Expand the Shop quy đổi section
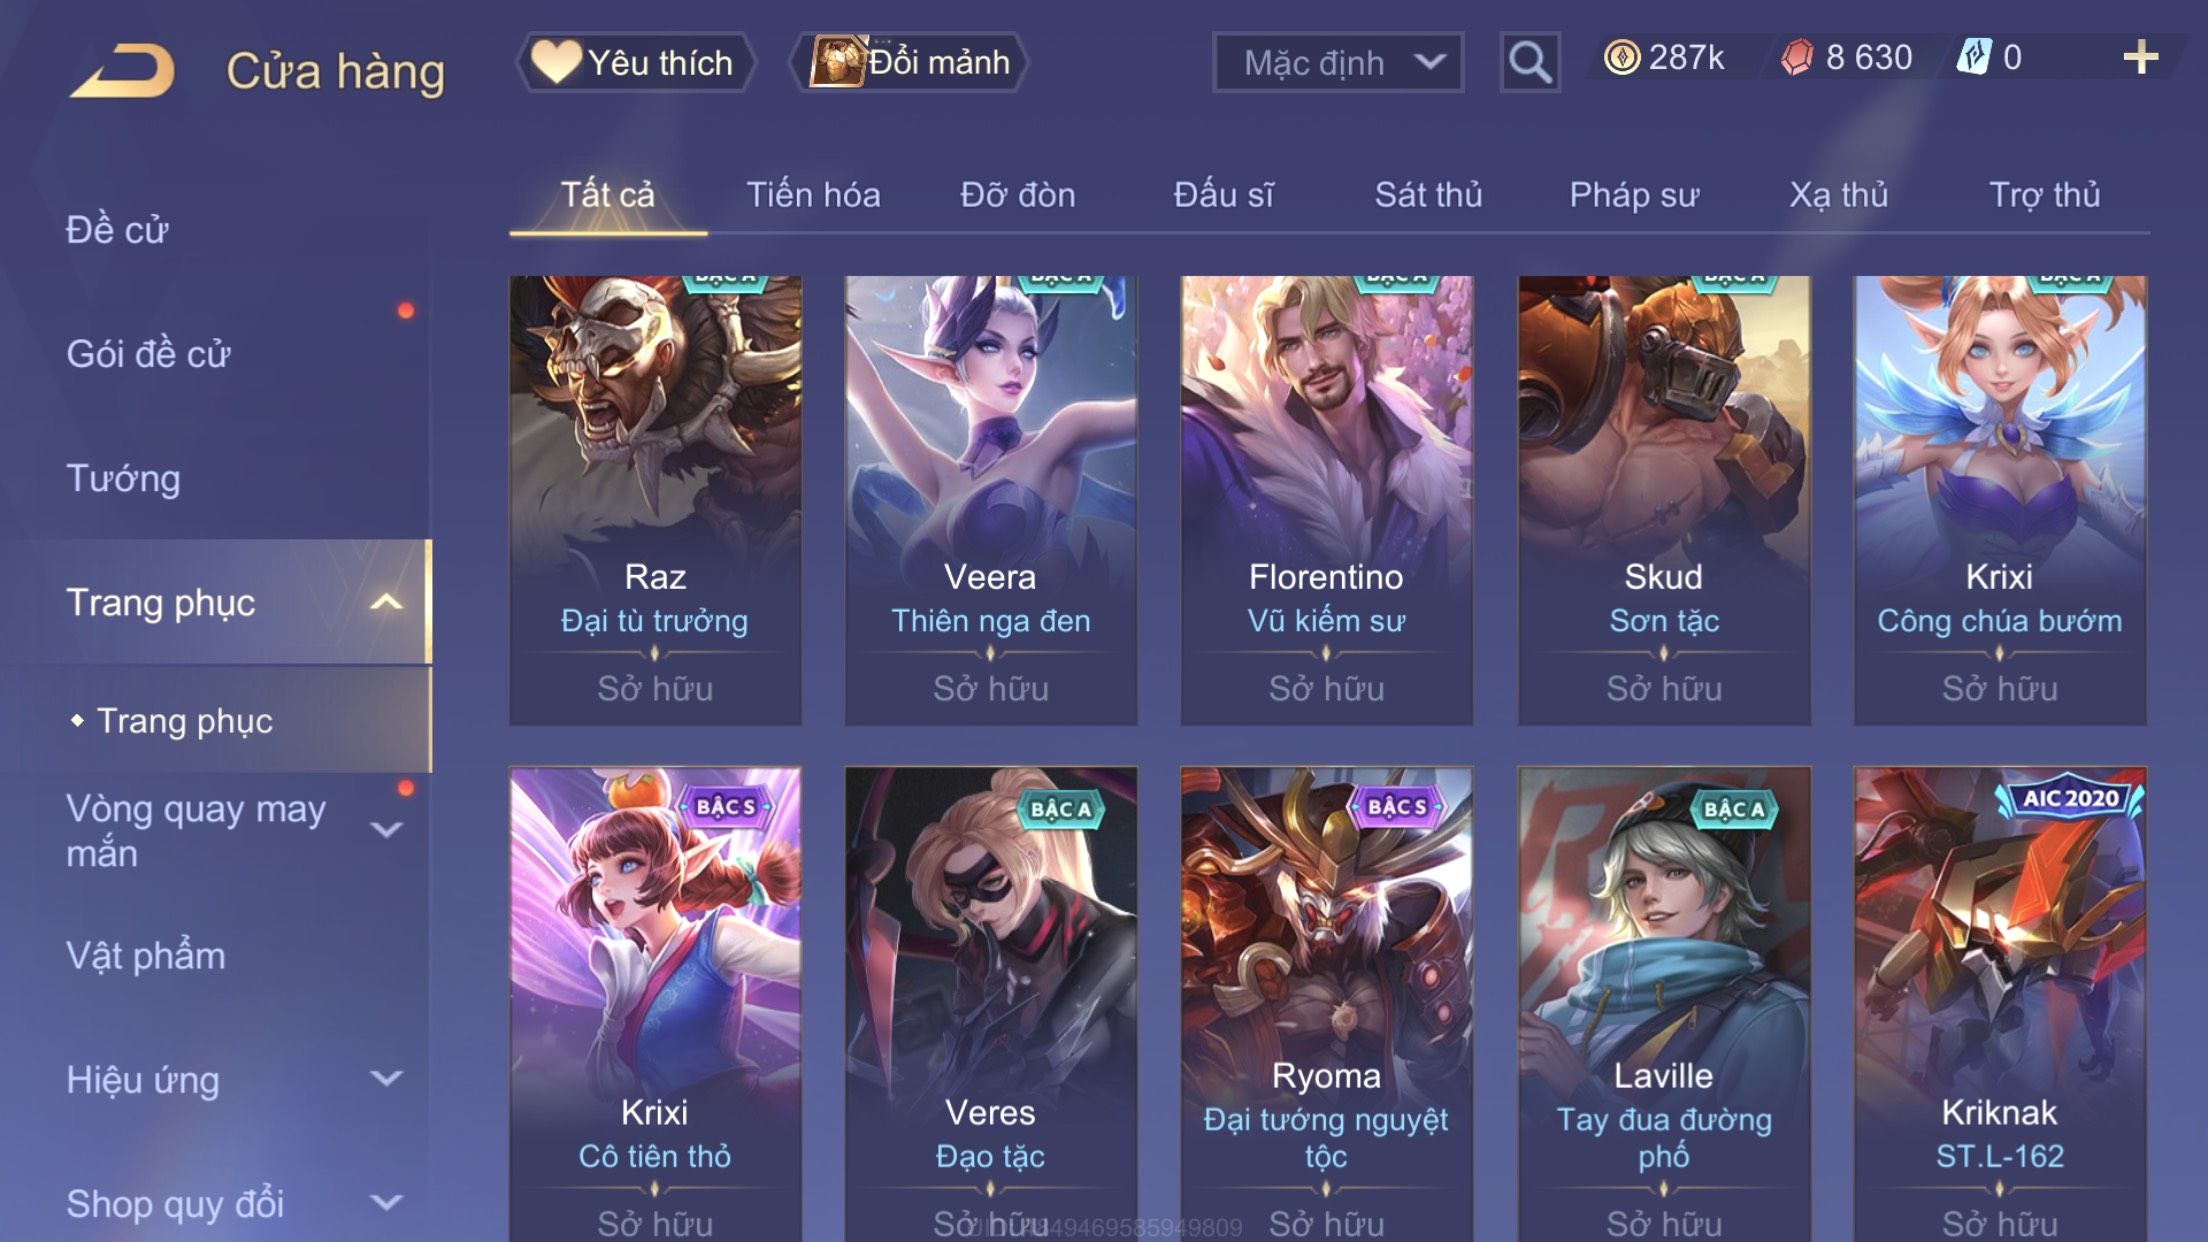2208x1242 pixels. click(386, 1203)
